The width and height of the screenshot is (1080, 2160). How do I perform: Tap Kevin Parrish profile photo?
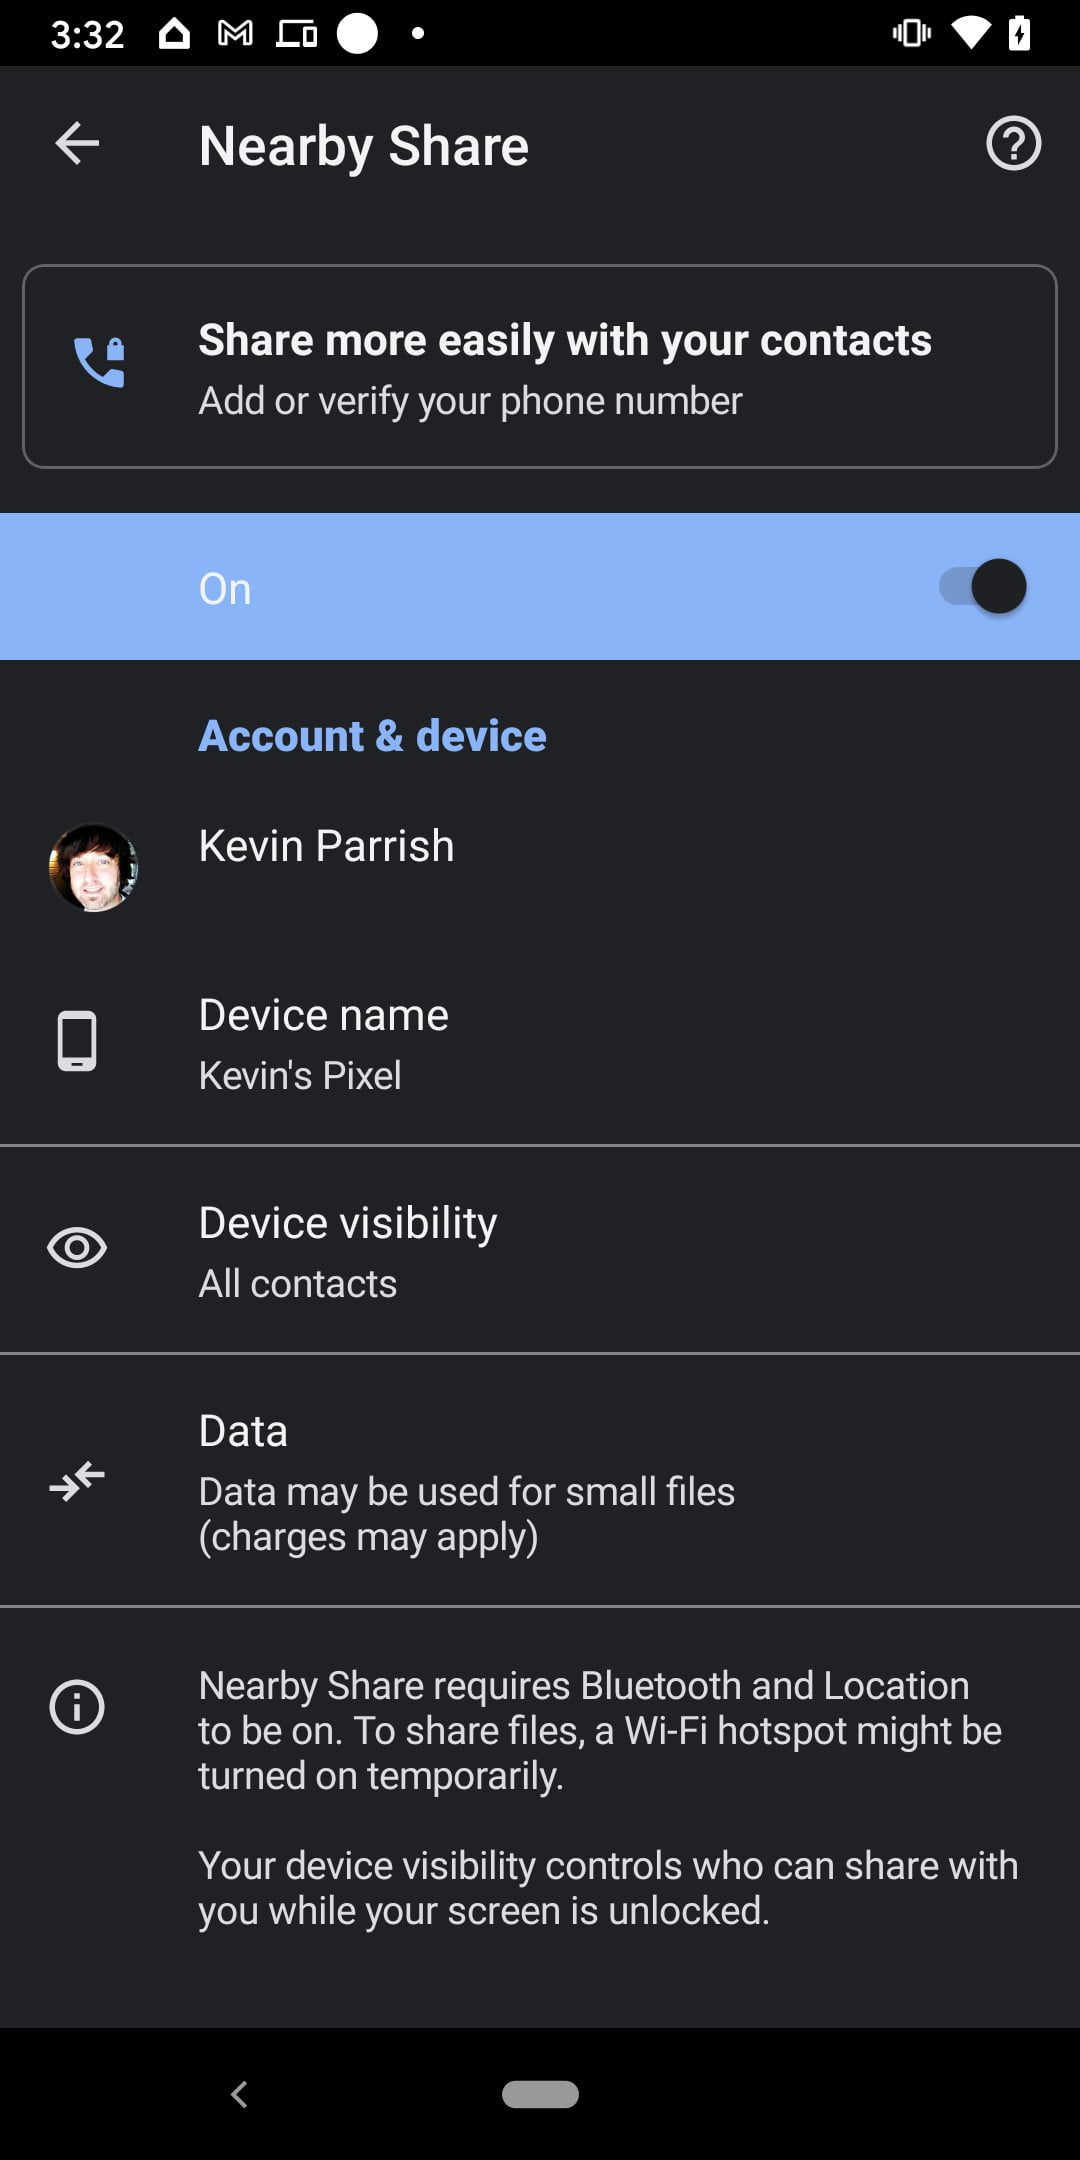coord(93,867)
